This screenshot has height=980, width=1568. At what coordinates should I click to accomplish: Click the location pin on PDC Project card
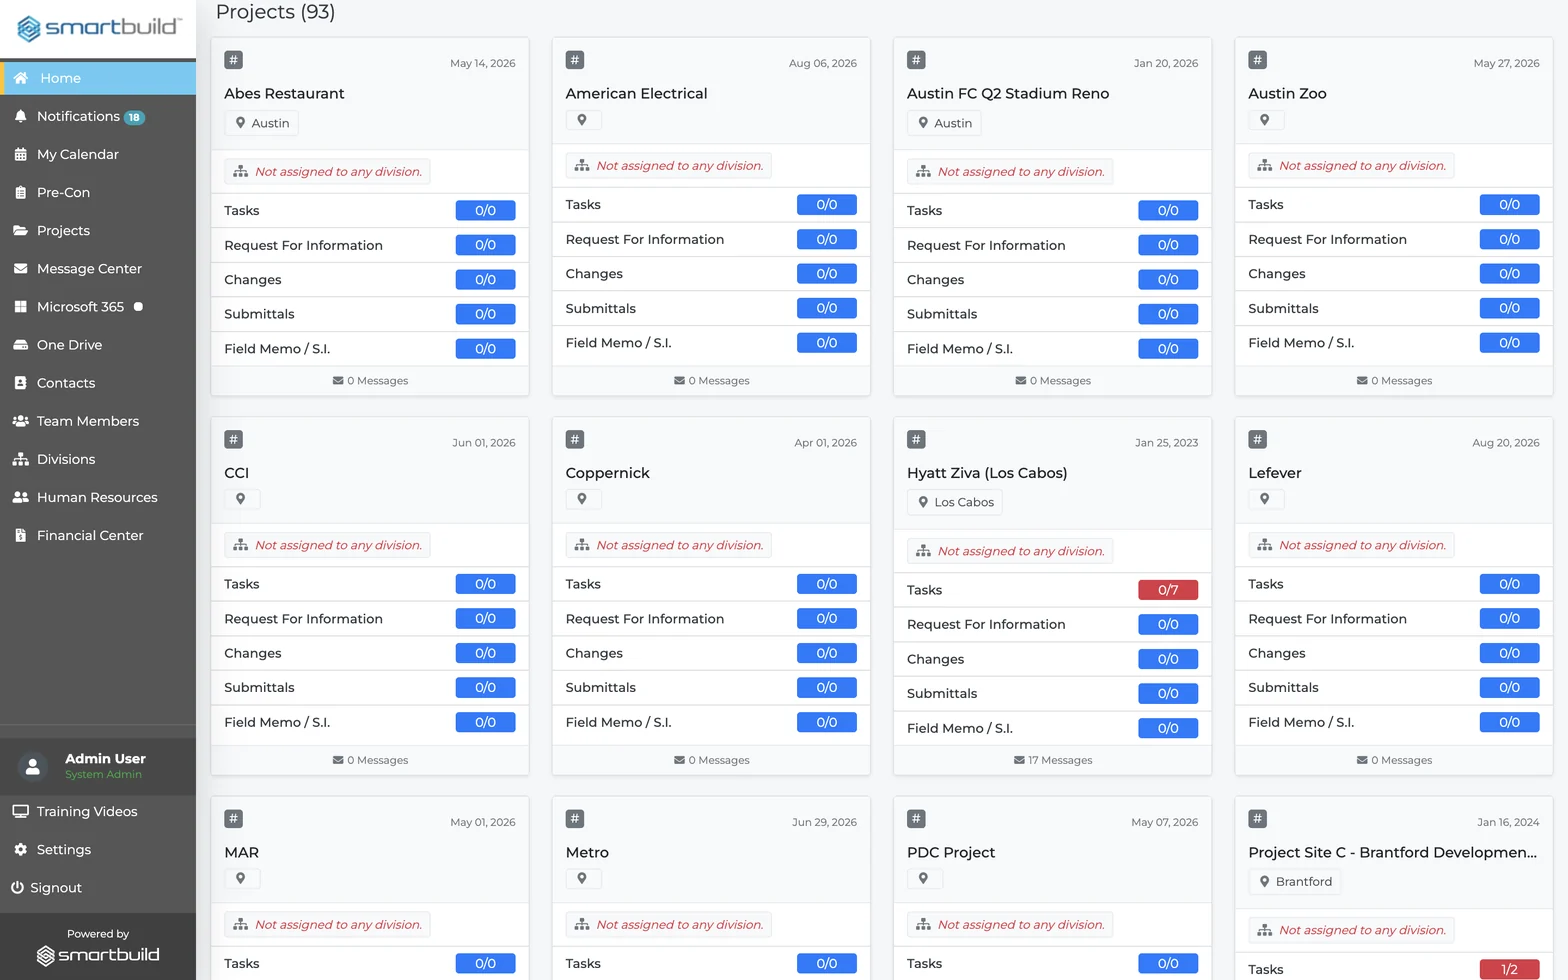(x=924, y=879)
